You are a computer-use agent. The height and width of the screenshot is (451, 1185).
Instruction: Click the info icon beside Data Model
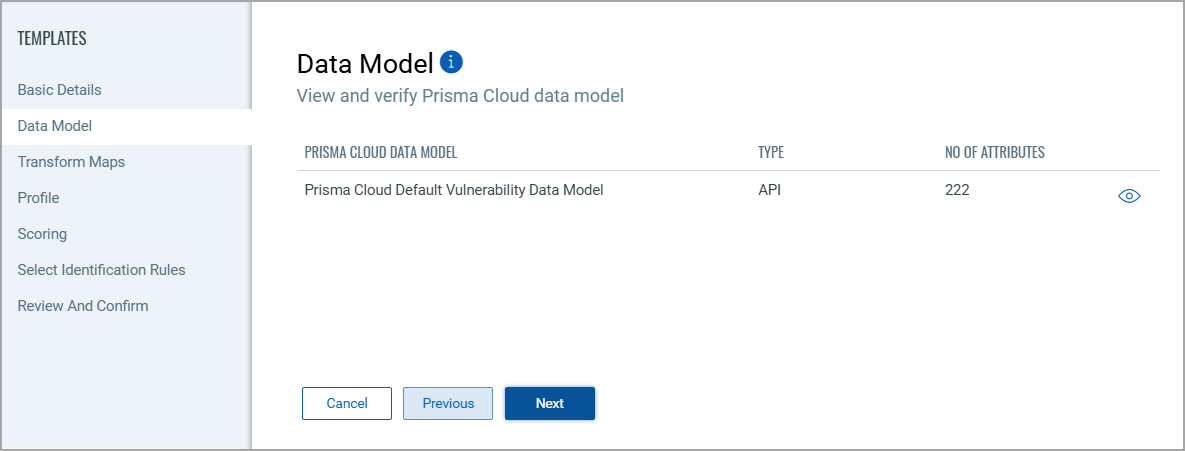pos(452,62)
